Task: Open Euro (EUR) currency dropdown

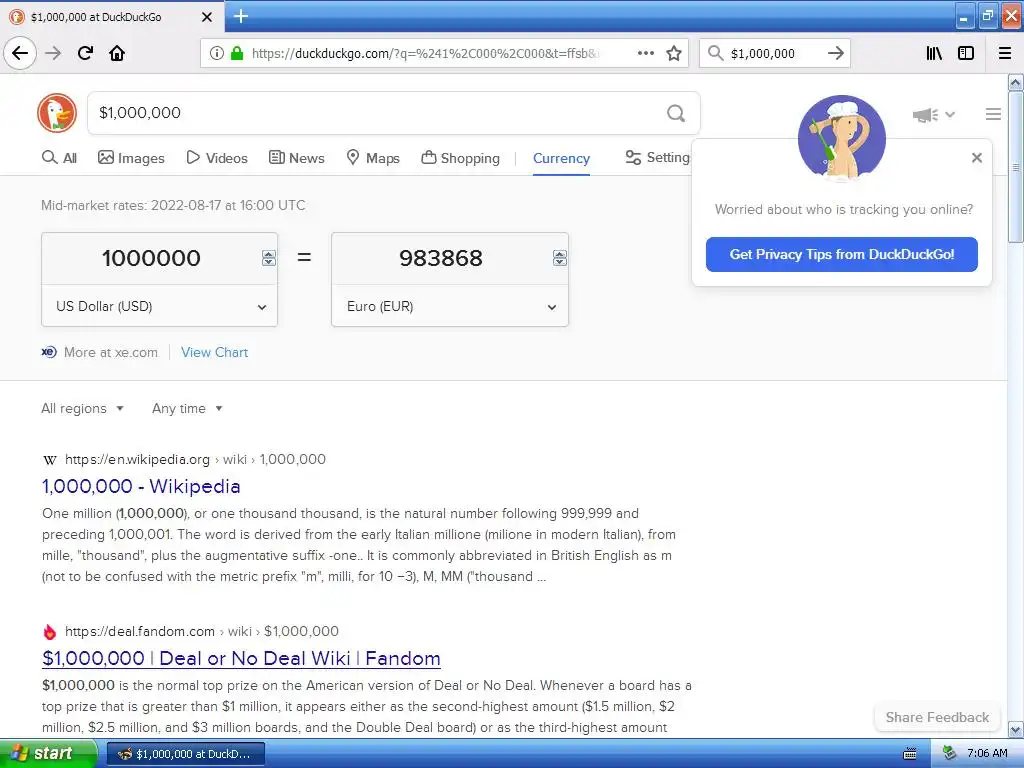Action: (x=450, y=306)
